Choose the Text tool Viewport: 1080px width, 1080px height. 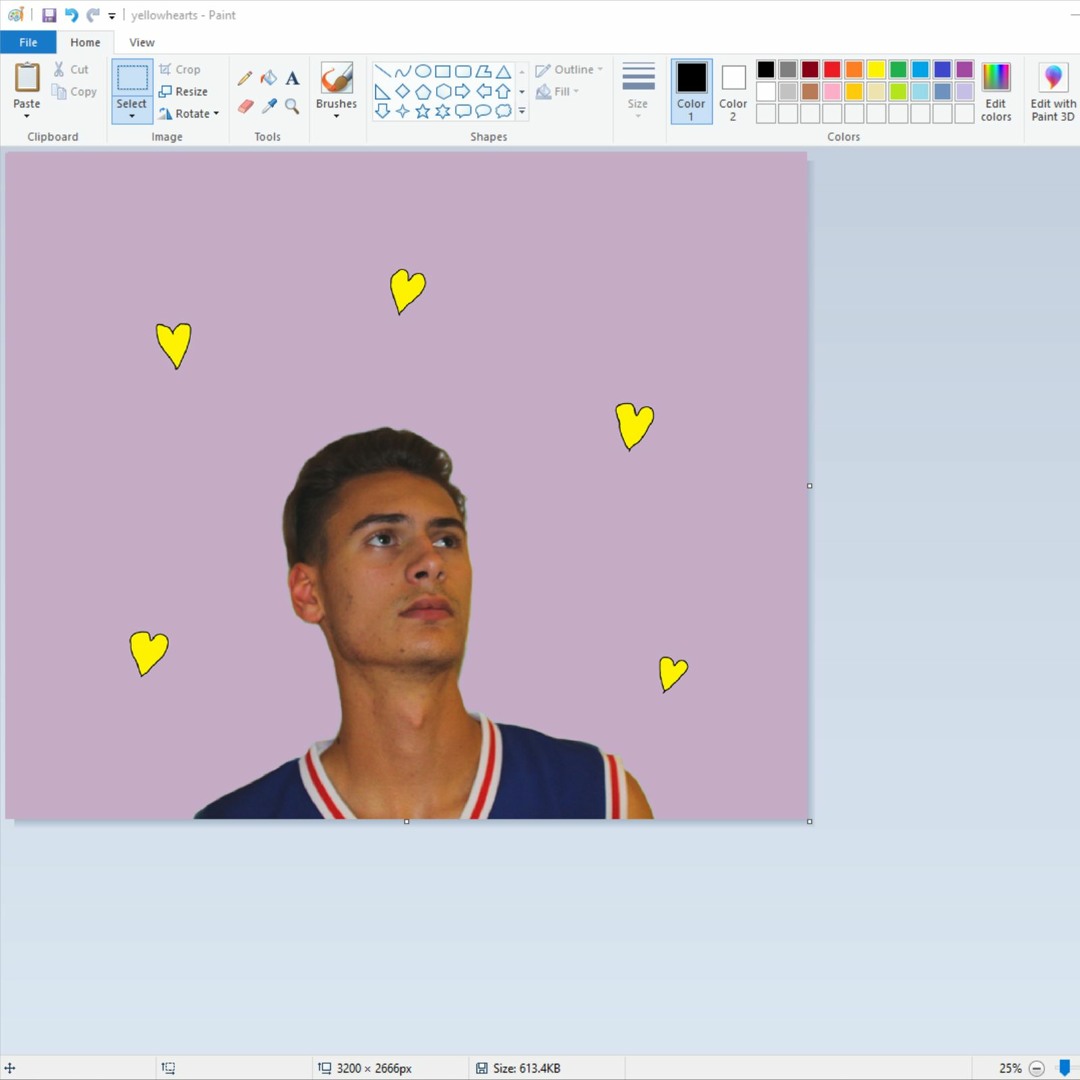pyautogui.click(x=292, y=78)
